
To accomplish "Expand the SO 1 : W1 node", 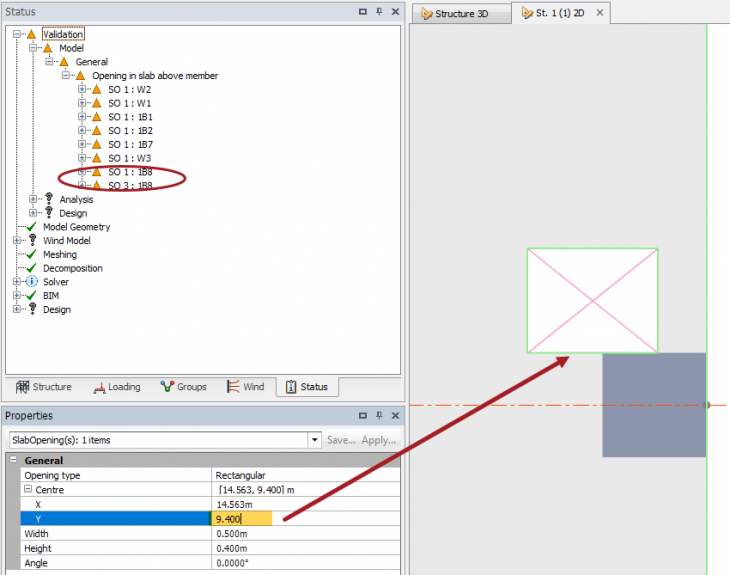I will coord(82,102).
